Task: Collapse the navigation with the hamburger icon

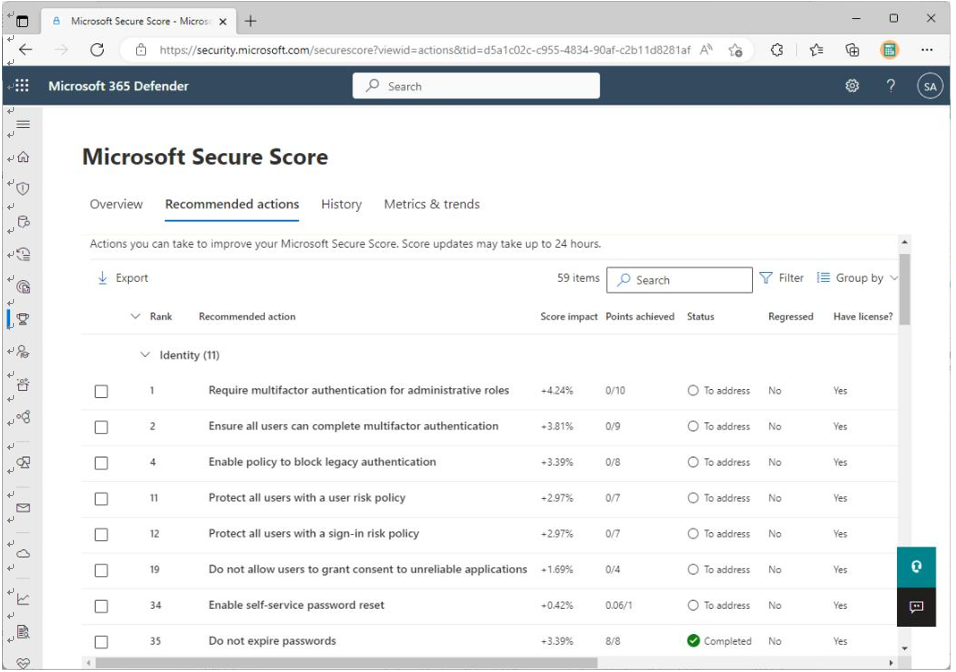Action: coord(23,124)
